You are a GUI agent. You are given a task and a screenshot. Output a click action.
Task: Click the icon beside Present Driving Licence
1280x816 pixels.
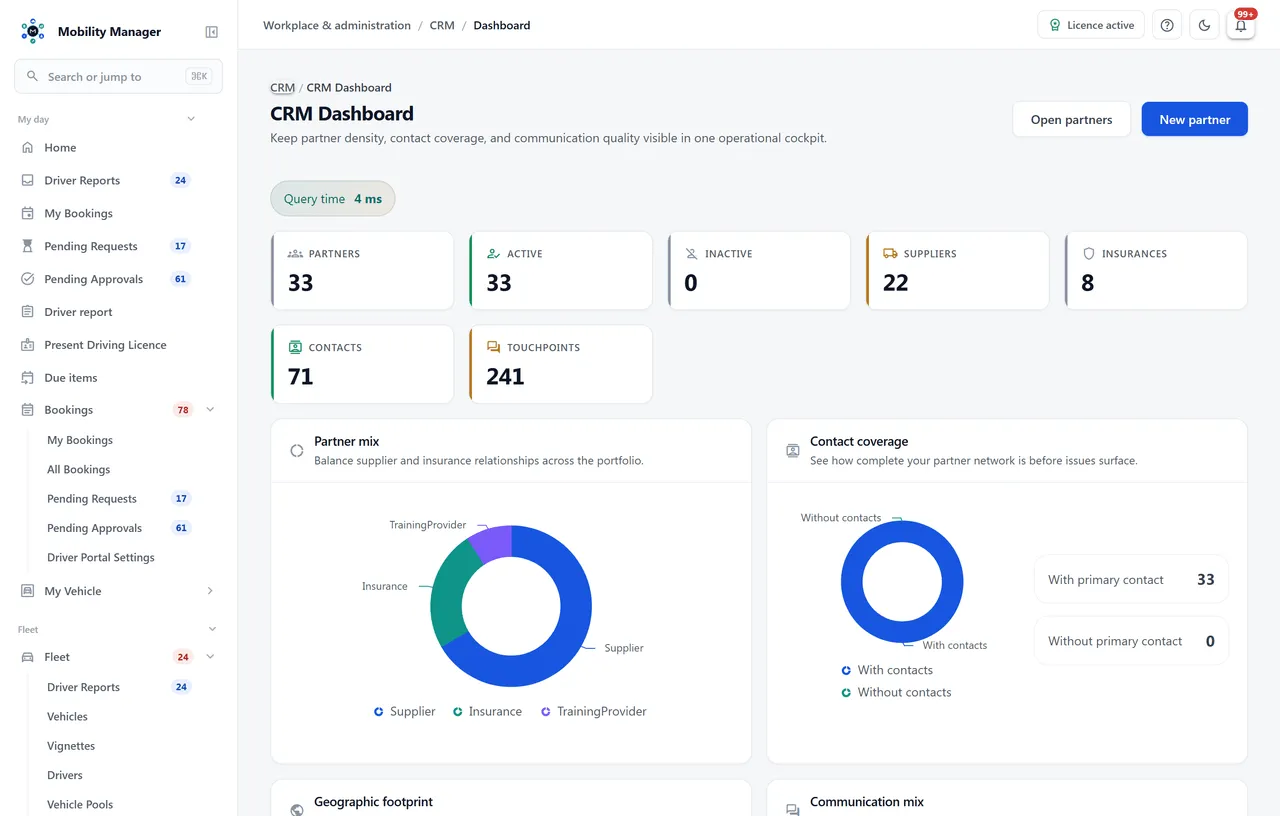click(28, 345)
